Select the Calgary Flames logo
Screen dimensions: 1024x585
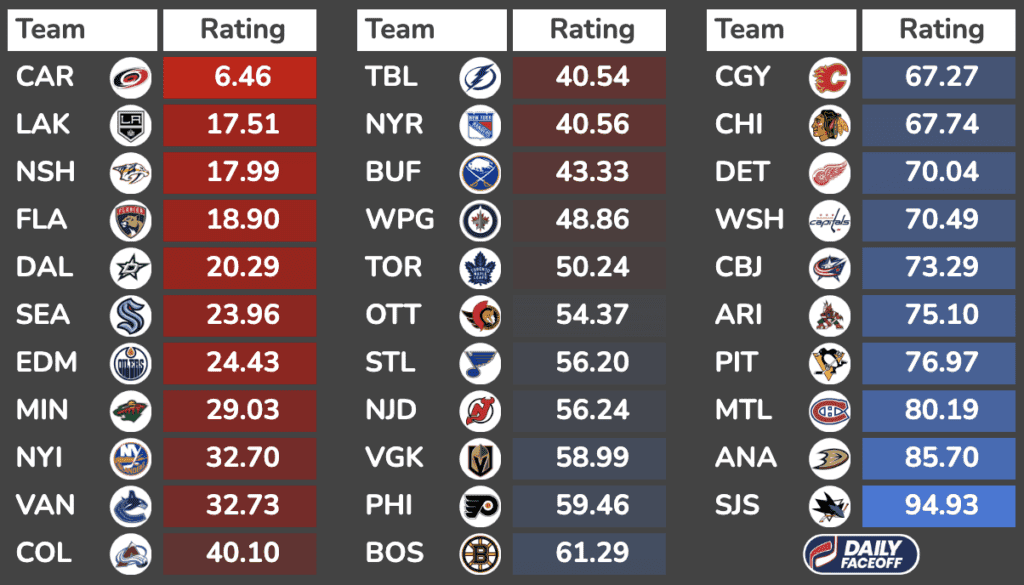click(x=829, y=77)
